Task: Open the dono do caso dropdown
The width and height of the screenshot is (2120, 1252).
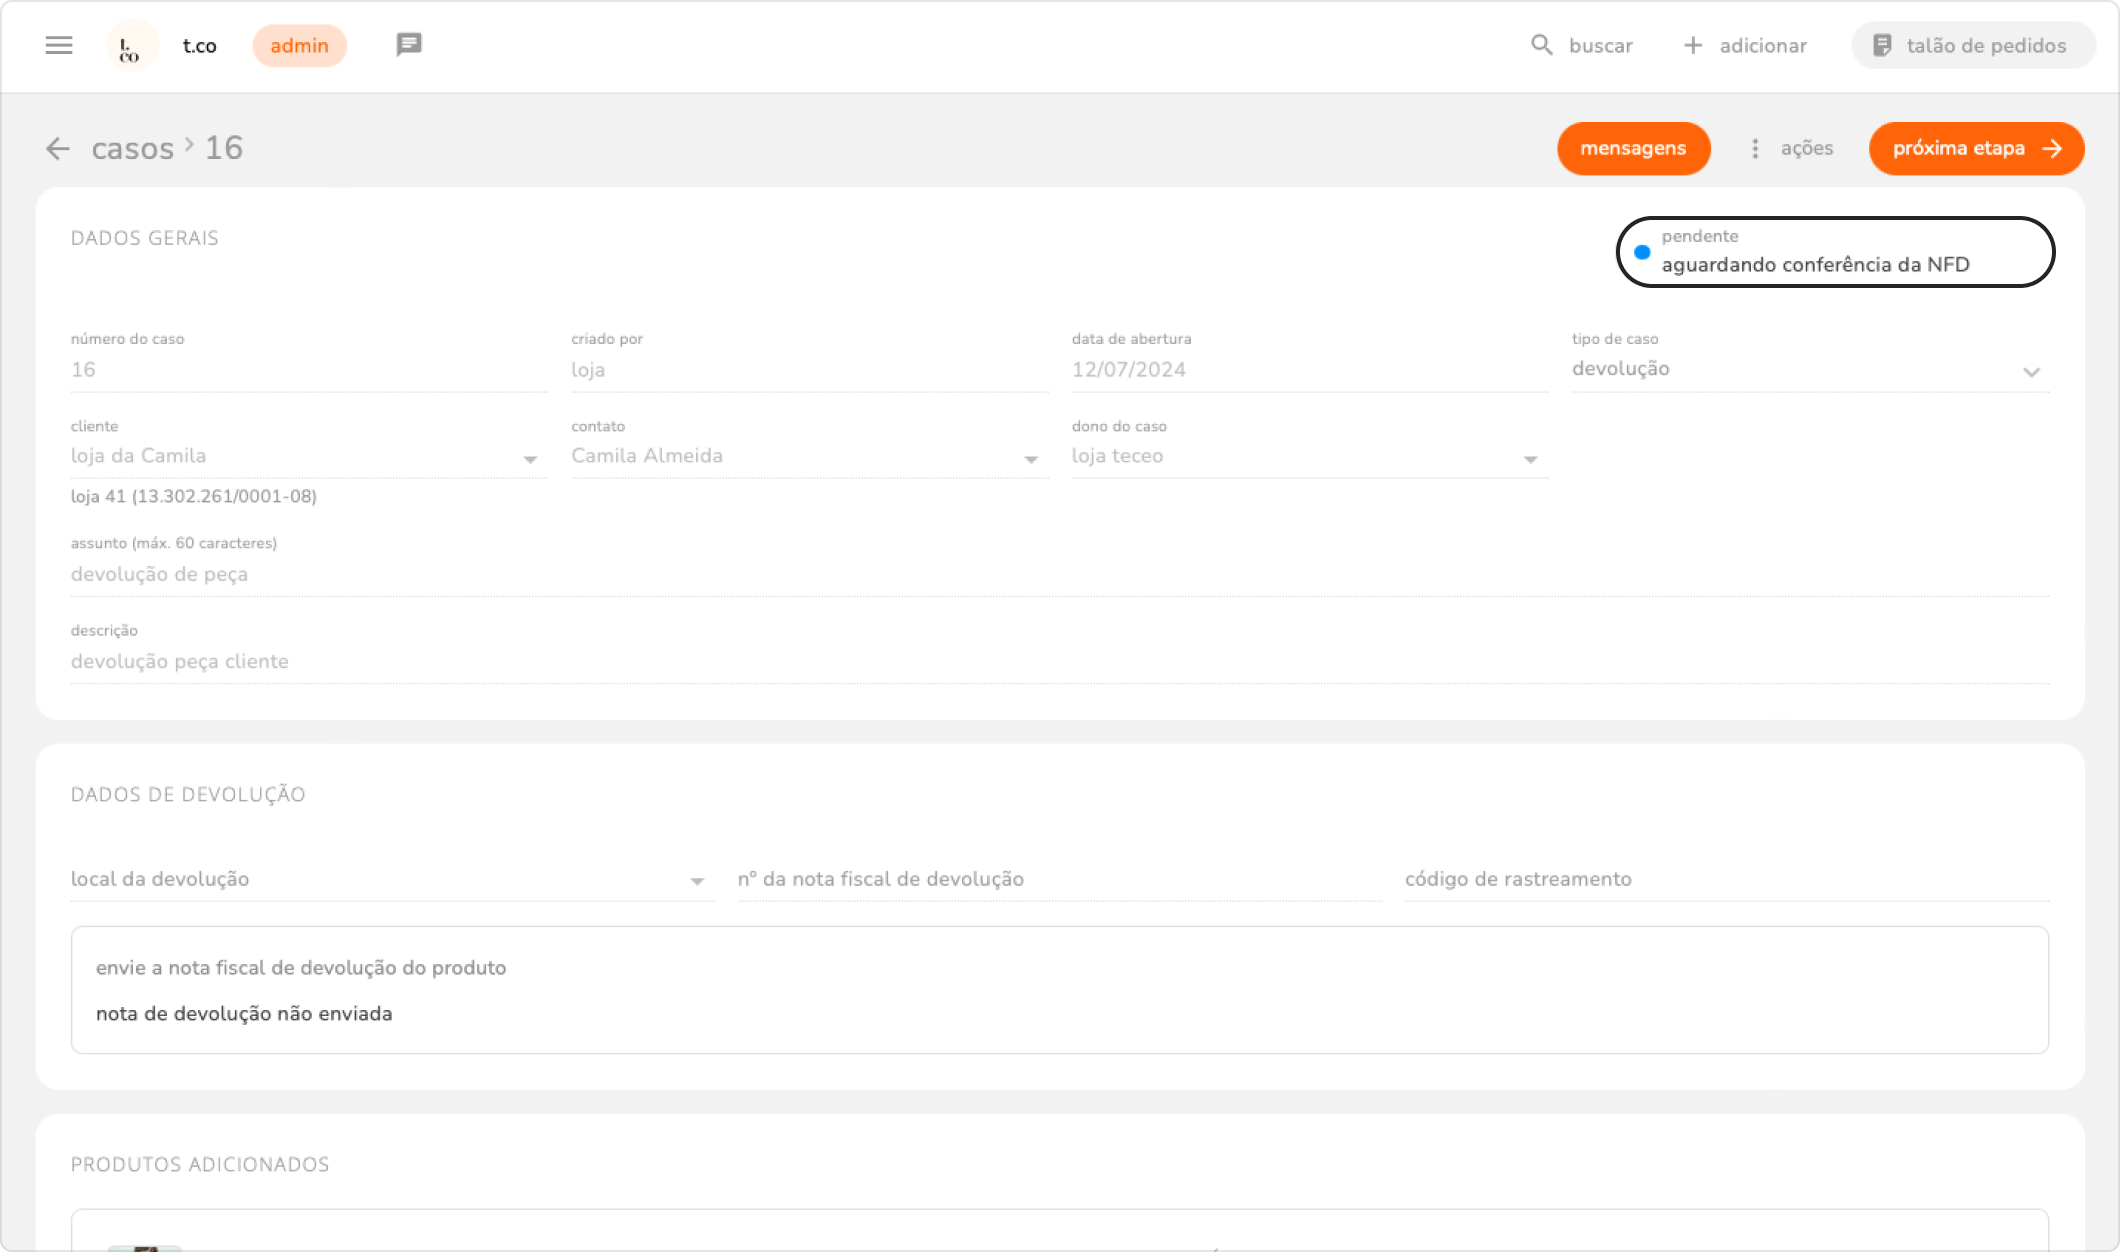Action: point(1530,459)
